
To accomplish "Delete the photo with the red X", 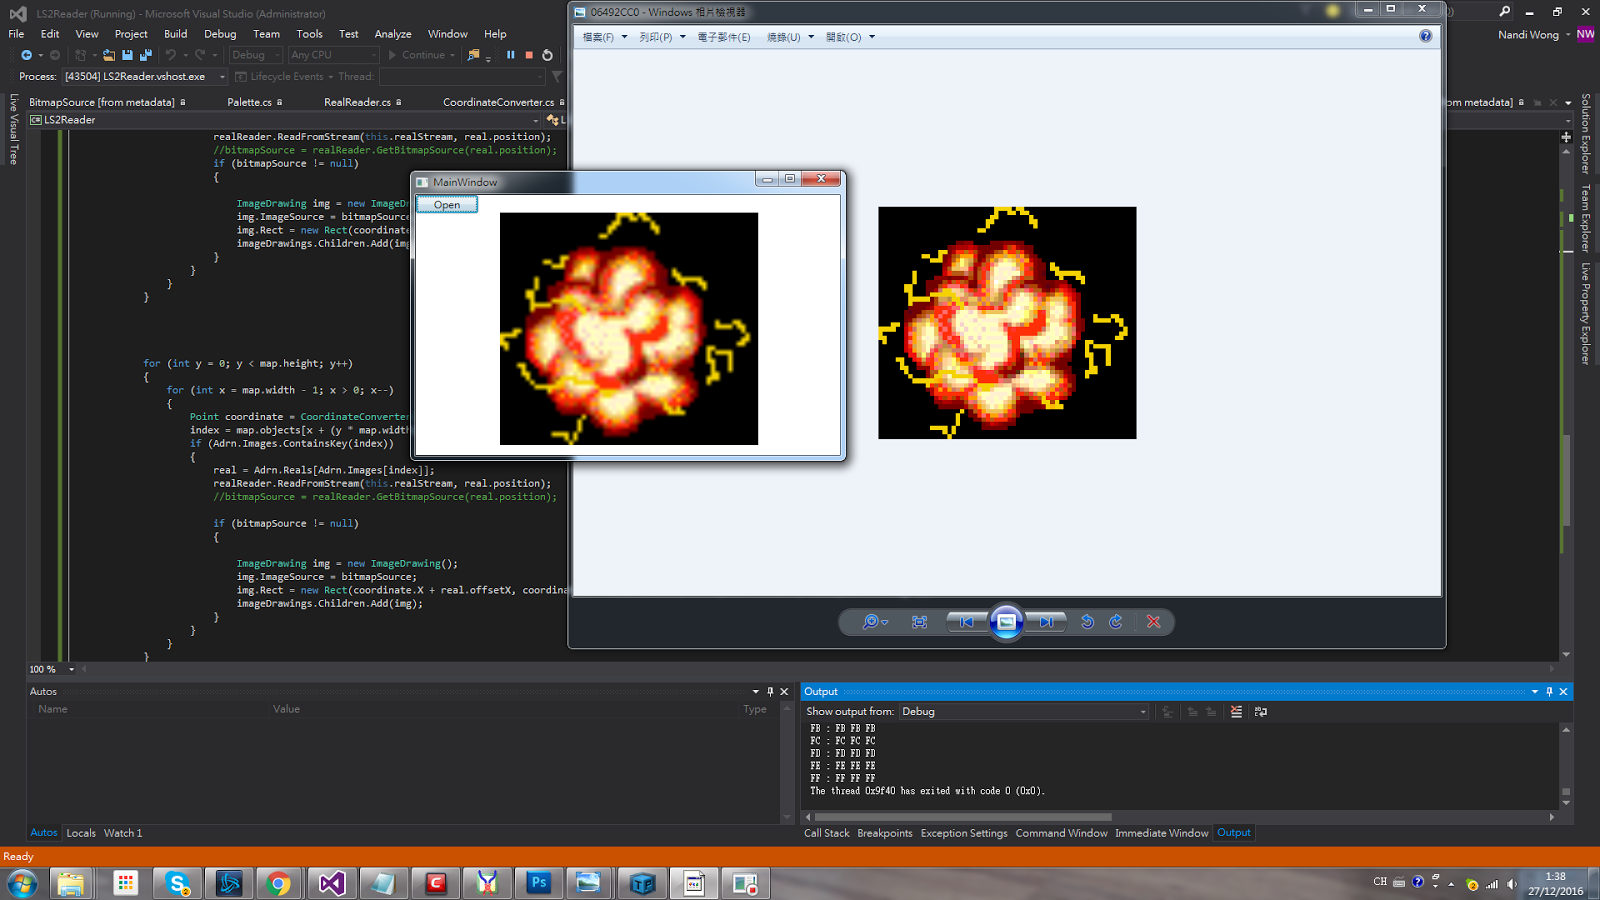I will (x=1153, y=622).
